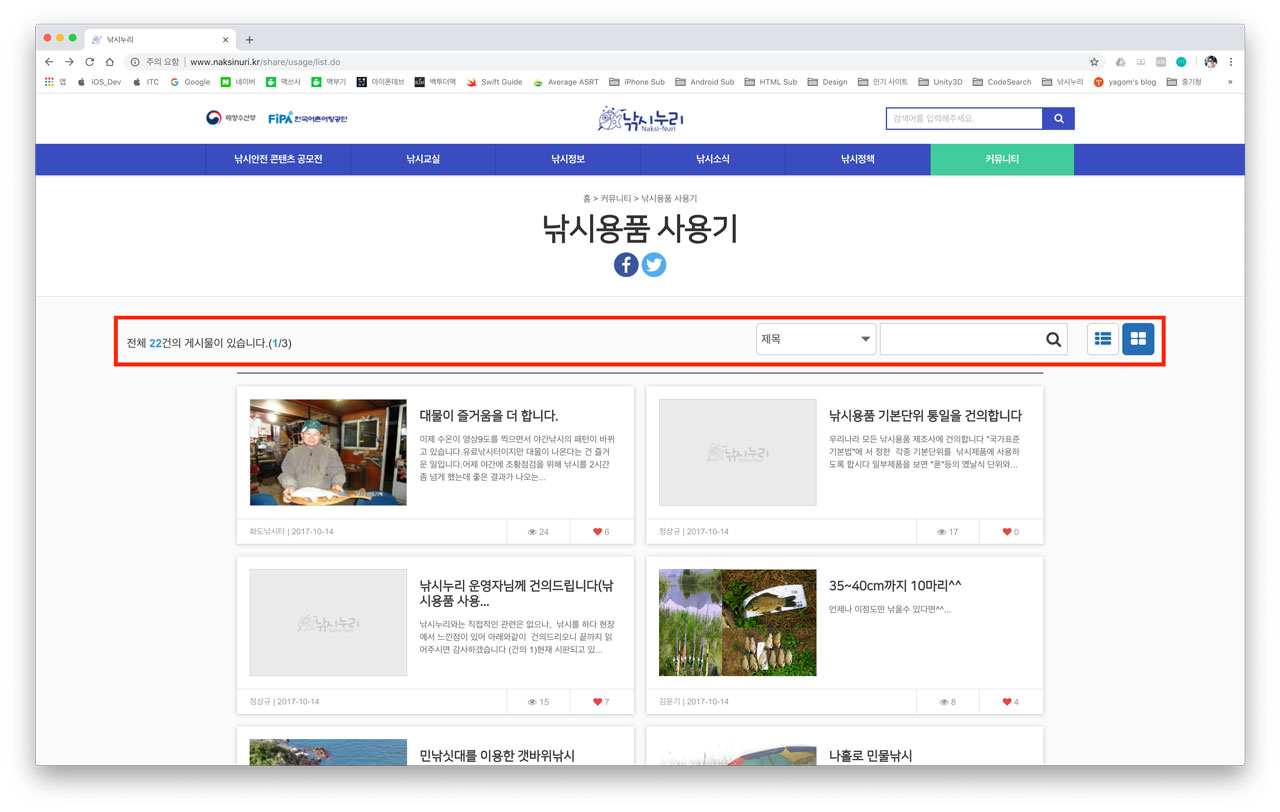Viewport: 1280px width, 812px height.
Task: Switch to list view layout
Action: (1102, 338)
